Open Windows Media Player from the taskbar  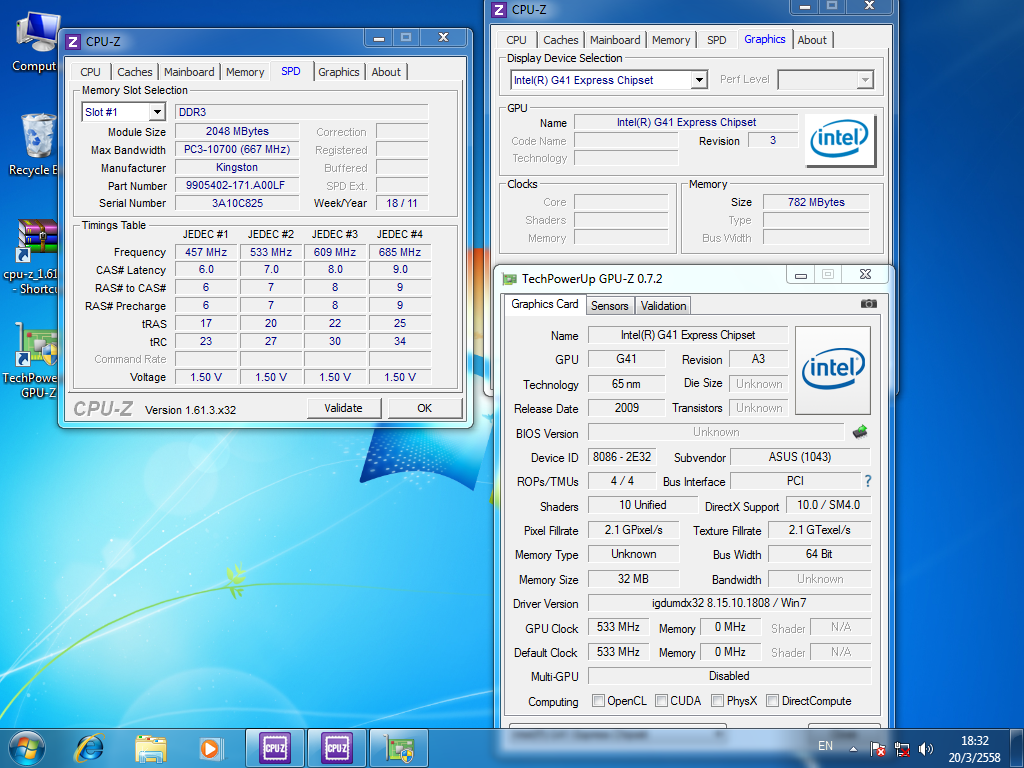(x=210, y=748)
